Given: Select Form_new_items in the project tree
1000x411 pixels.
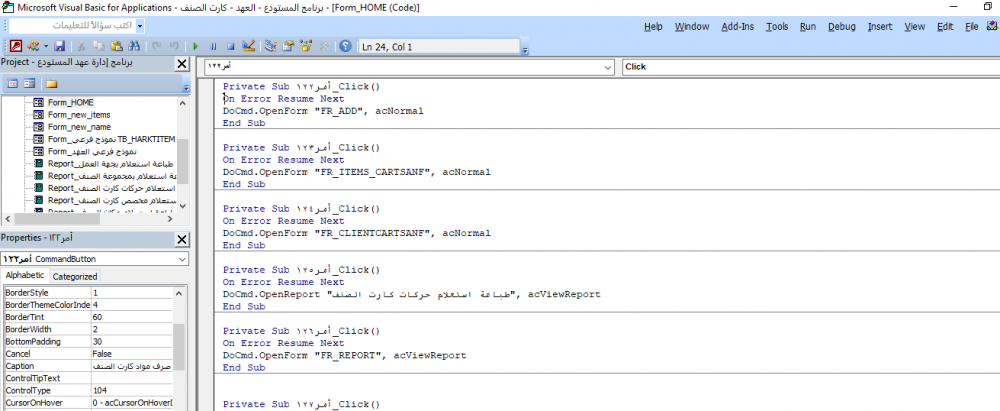Looking at the screenshot, I should coord(79,114).
